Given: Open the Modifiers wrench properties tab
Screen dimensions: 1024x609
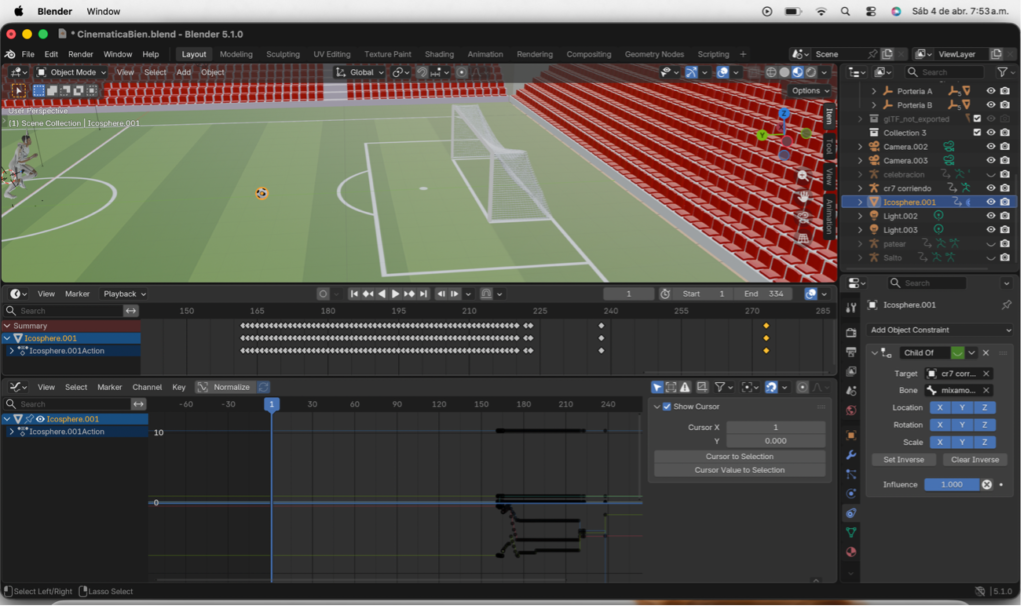Looking at the screenshot, I should click(x=851, y=455).
